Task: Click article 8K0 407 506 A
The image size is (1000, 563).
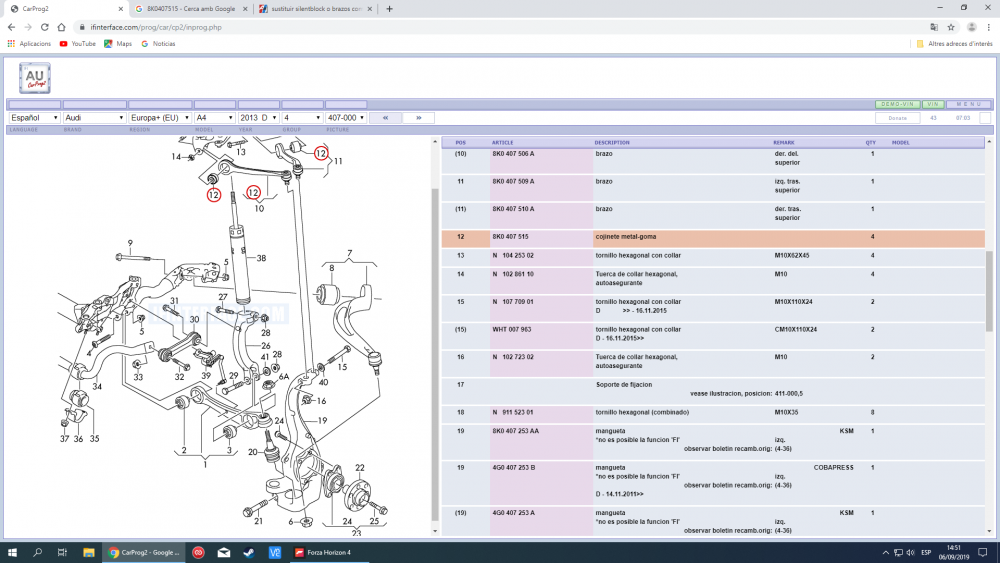Action: pyautogui.click(x=513, y=154)
